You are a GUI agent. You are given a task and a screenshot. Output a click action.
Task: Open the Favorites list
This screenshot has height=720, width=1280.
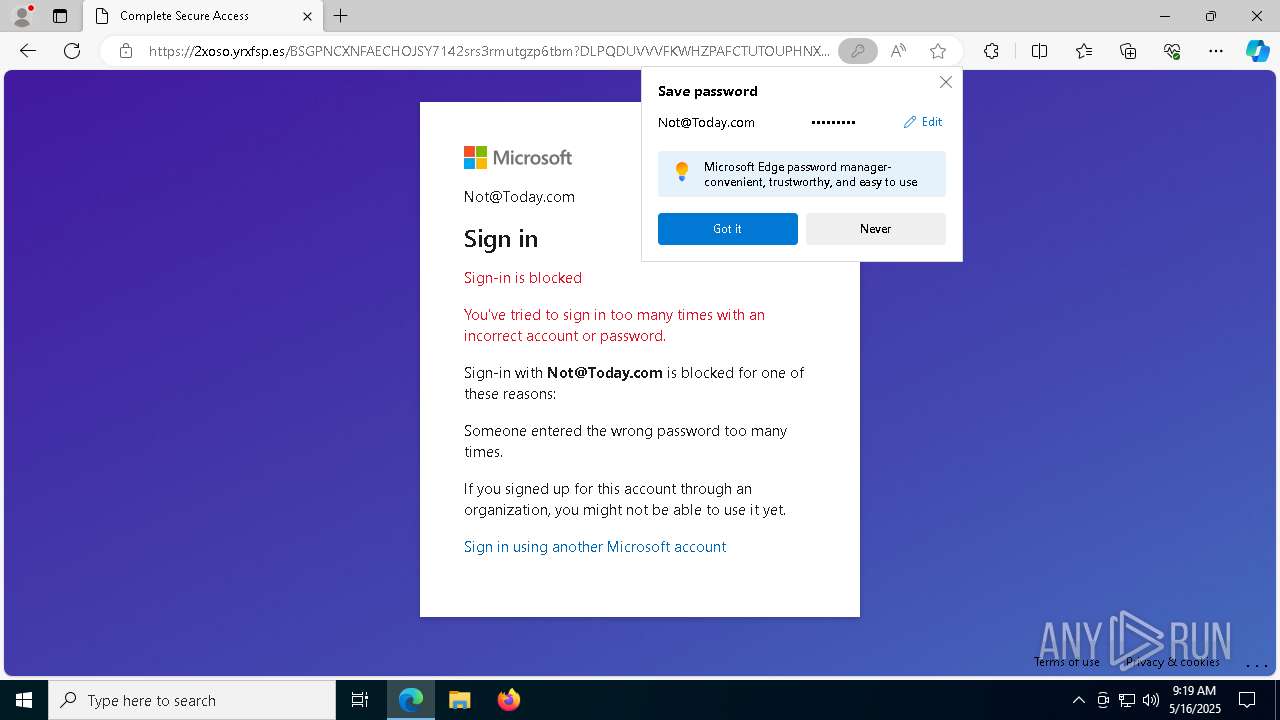pyautogui.click(x=1084, y=51)
